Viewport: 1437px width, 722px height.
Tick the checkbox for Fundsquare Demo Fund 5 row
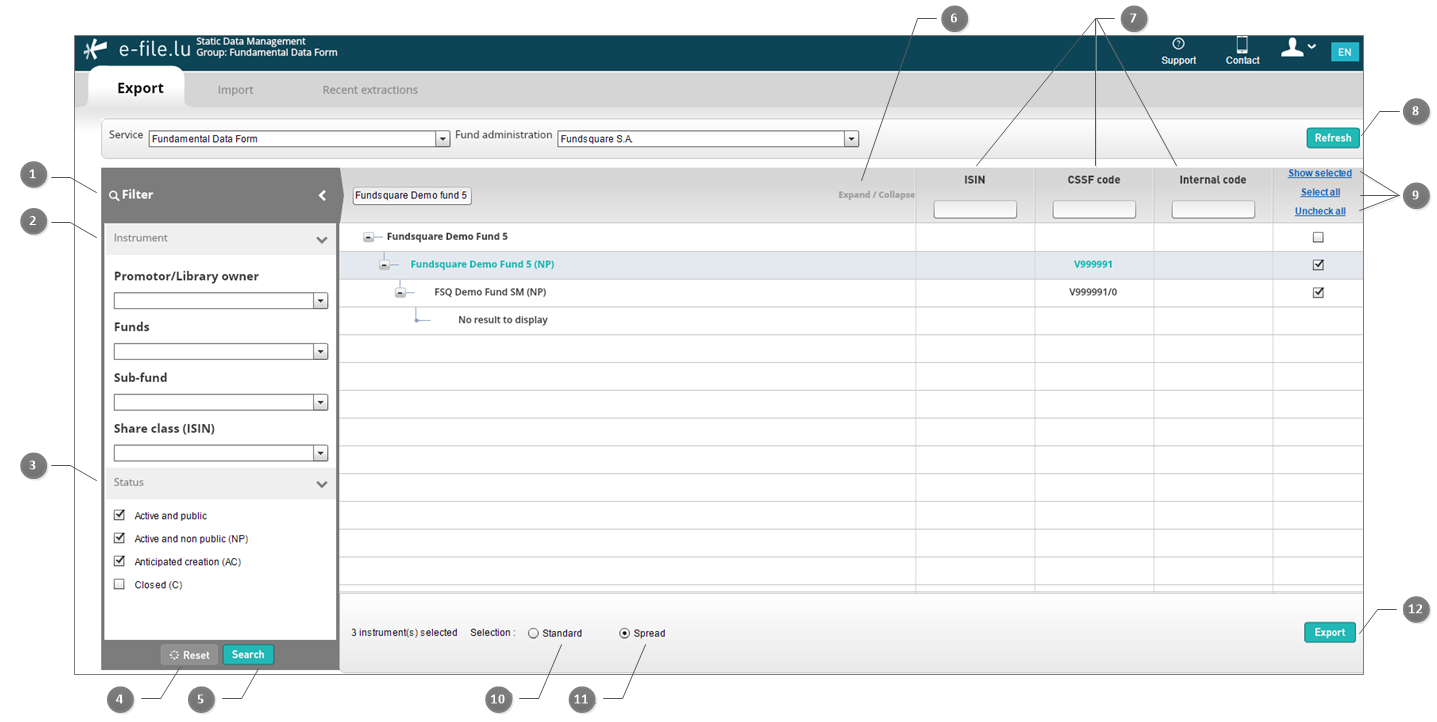click(1318, 237)
